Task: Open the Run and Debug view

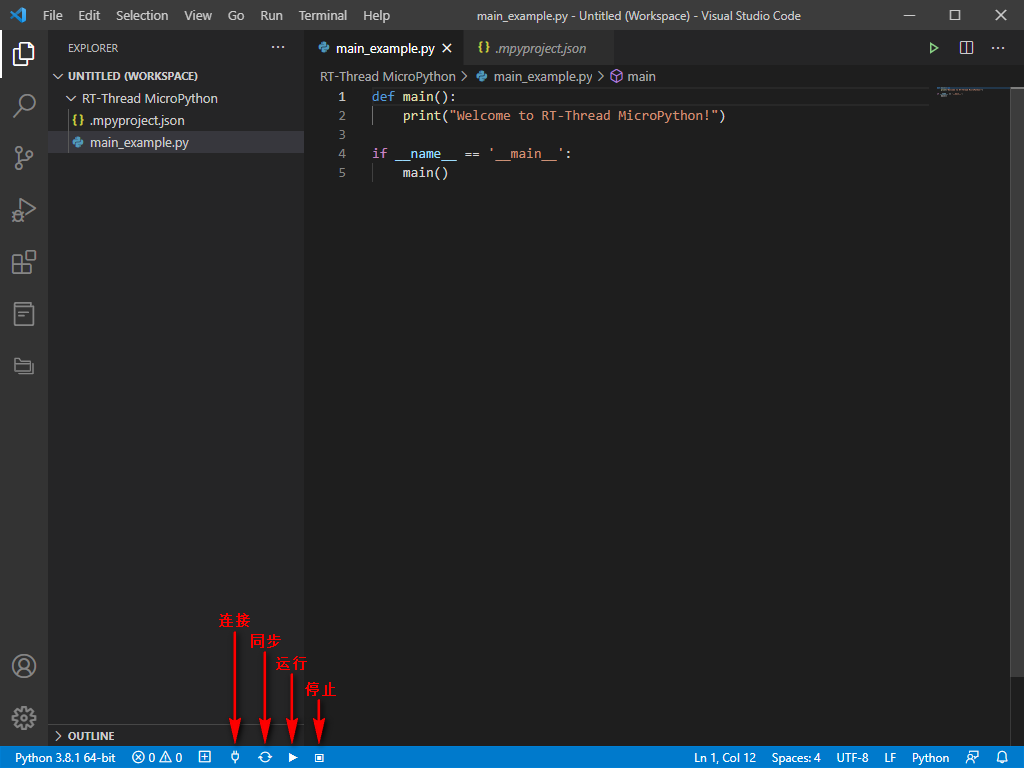Action: 24,210
